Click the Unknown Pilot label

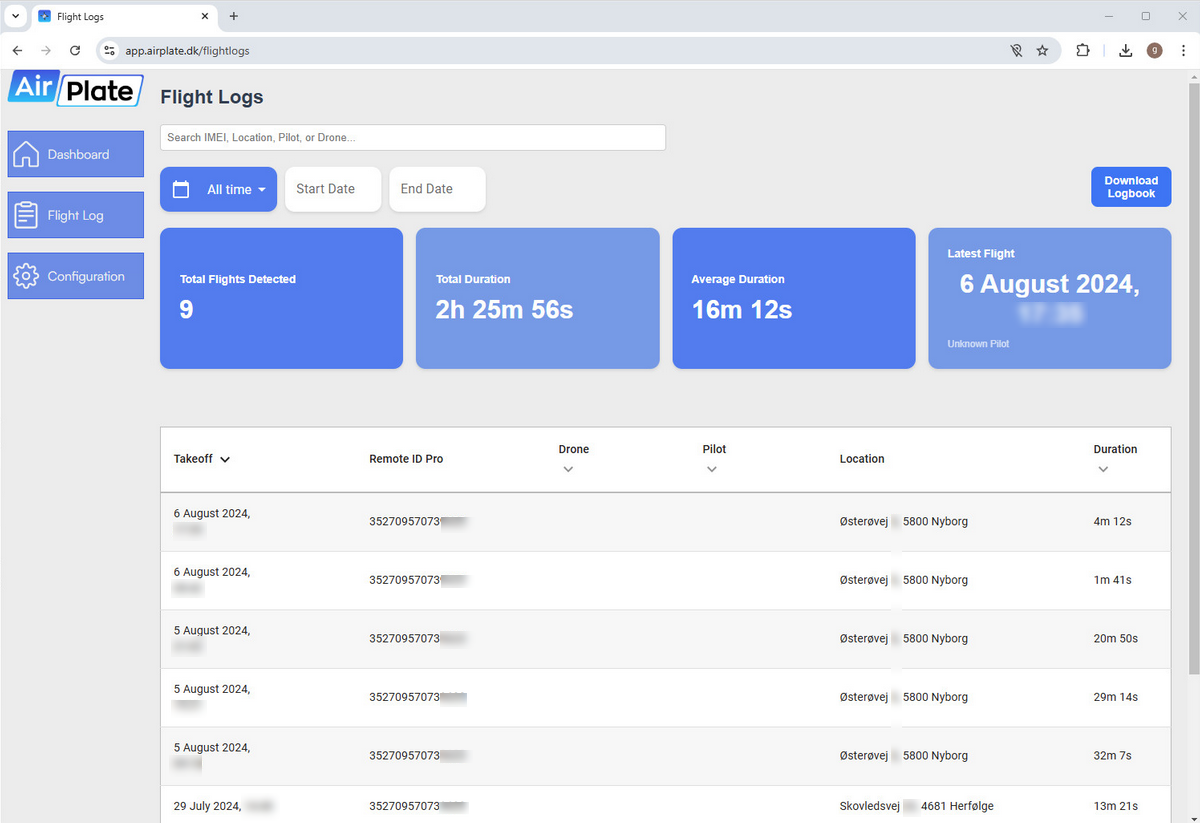point(978,344)
